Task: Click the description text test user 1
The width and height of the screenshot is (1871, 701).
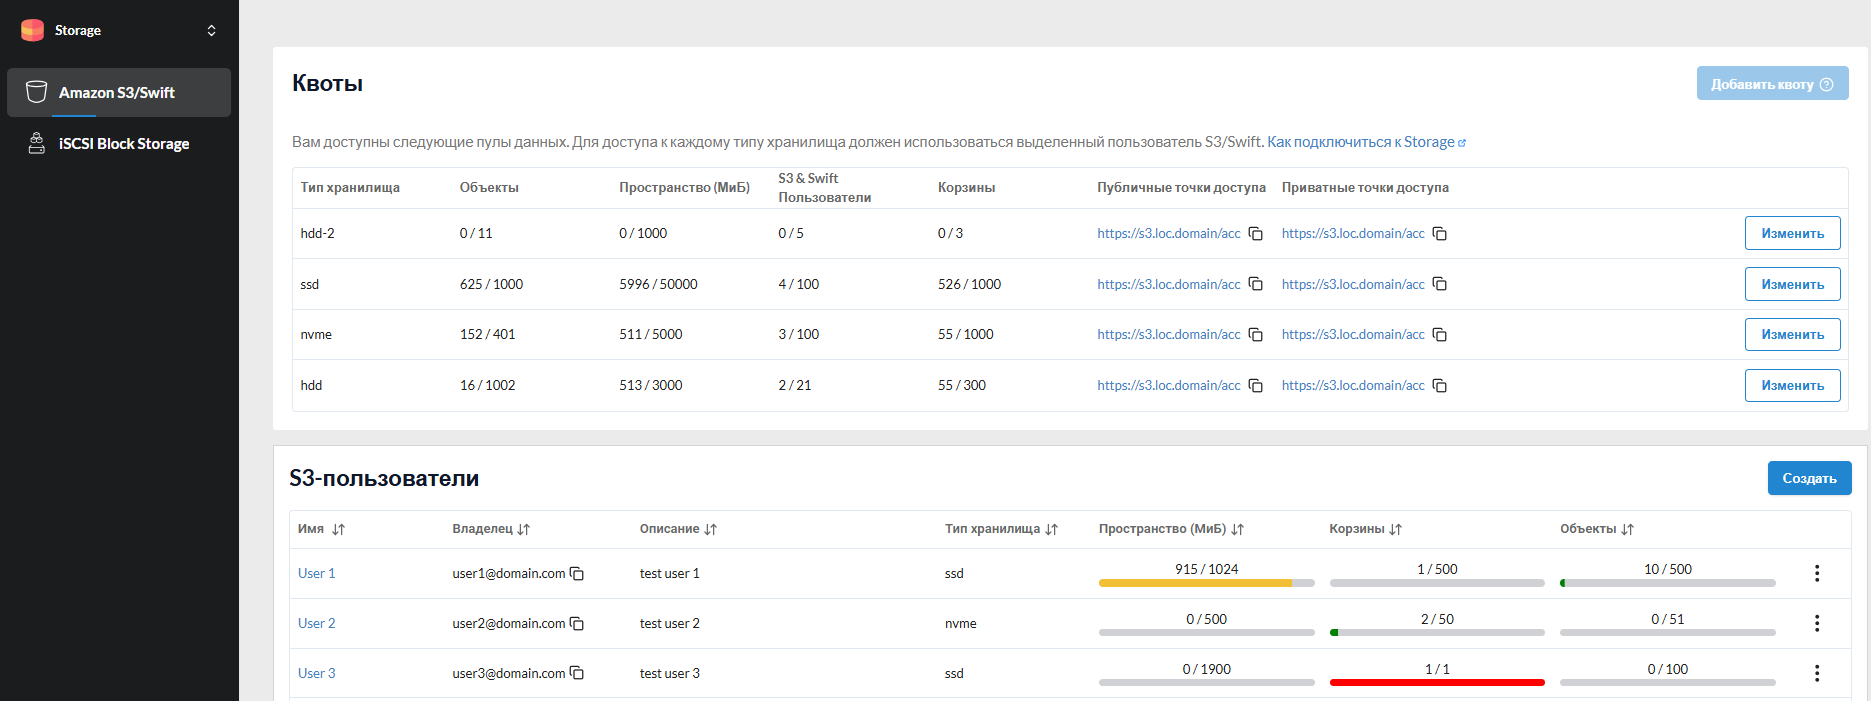Action: tap(670, 573)
